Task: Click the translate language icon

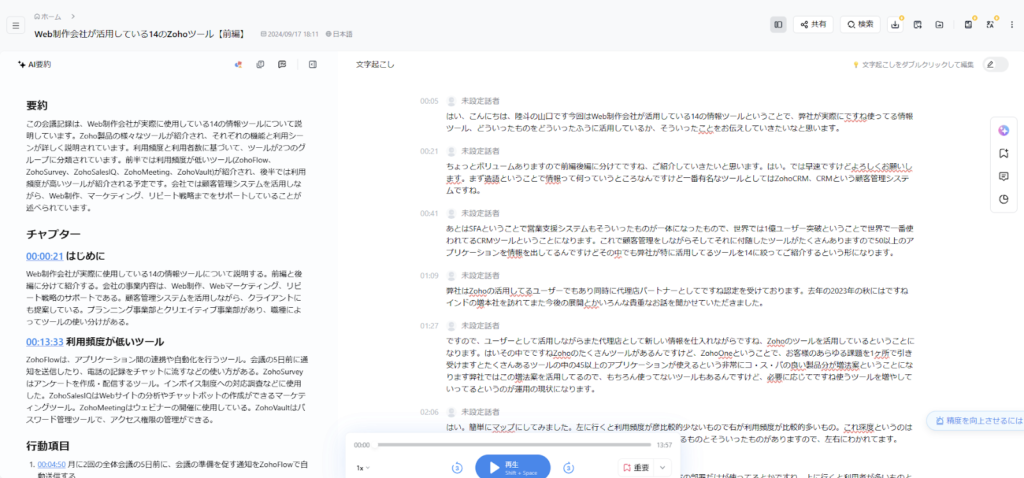Action: (990, 25)
